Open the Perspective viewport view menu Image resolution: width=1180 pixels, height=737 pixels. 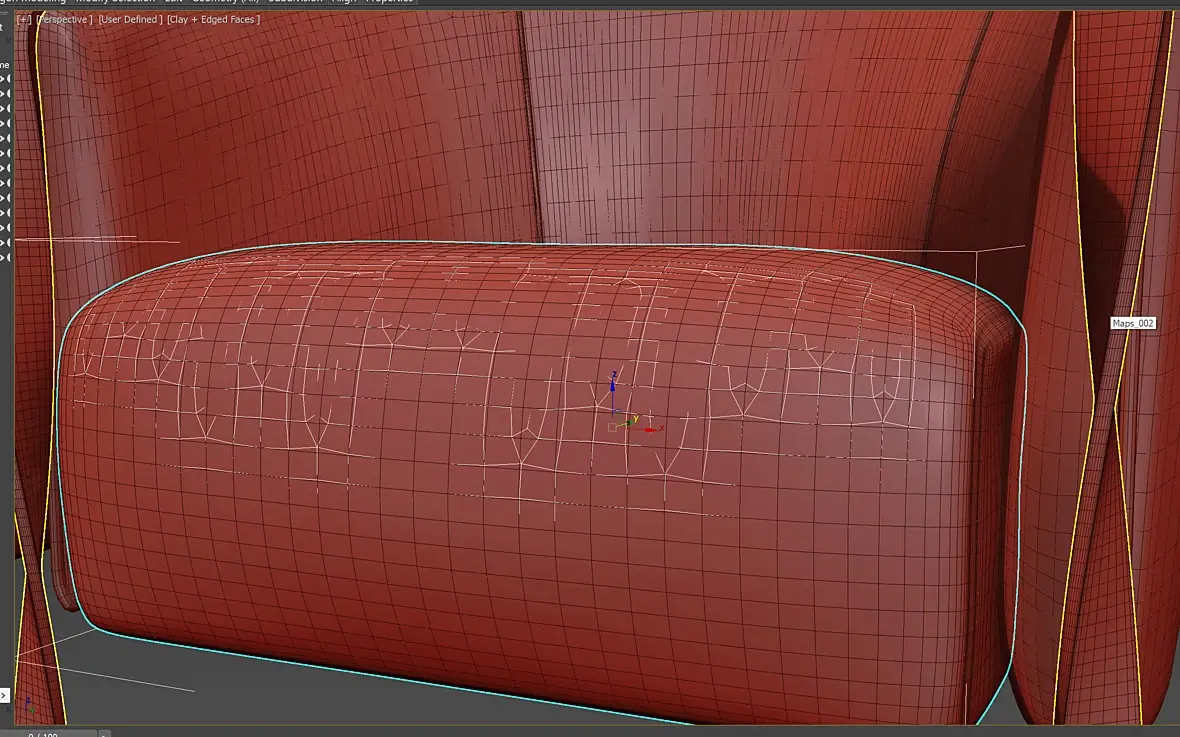tap(65, 20)
